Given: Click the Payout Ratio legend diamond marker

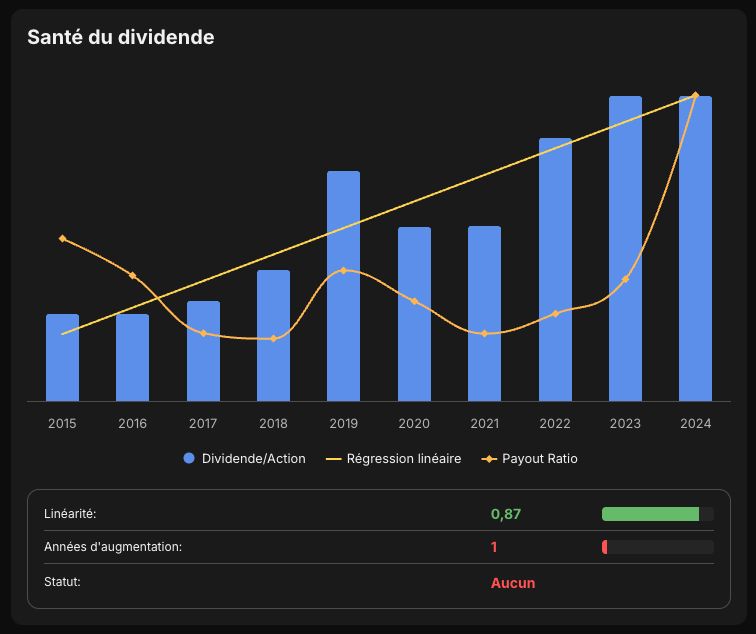Looking at the screenshot, I should 489,459.
